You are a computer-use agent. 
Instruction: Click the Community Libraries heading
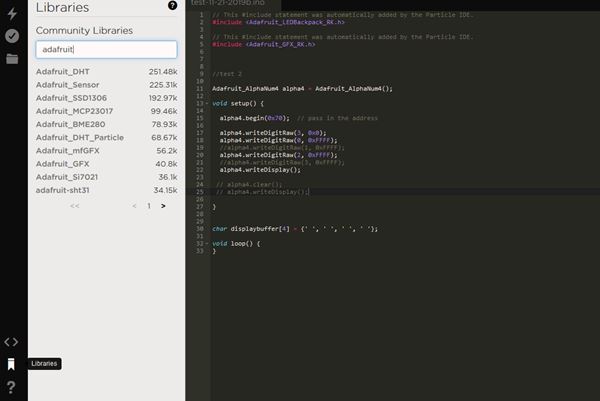[x=84, y=30]
